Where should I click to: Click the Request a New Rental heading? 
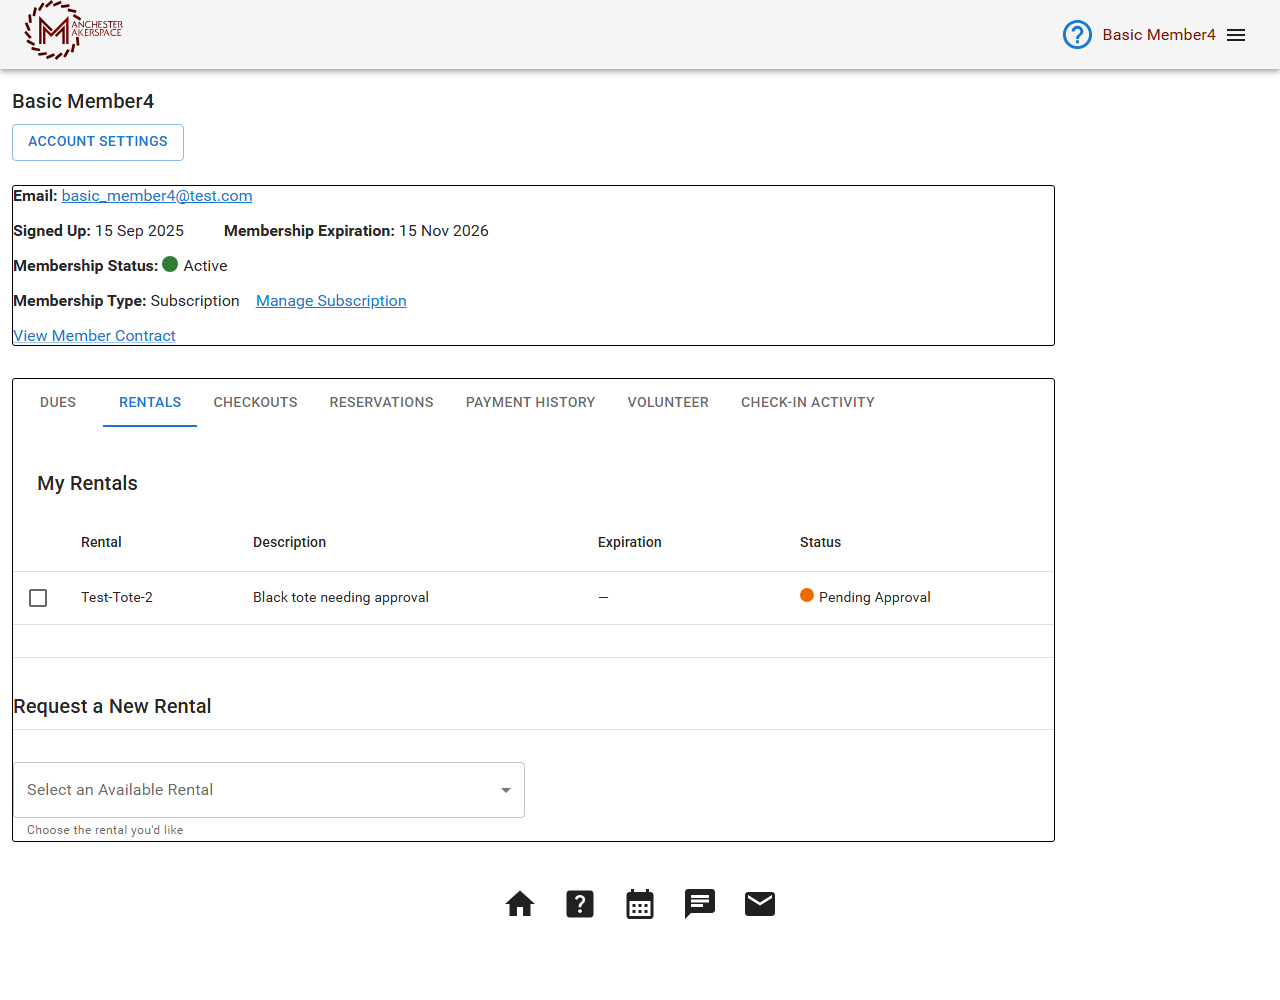[112, 707]
